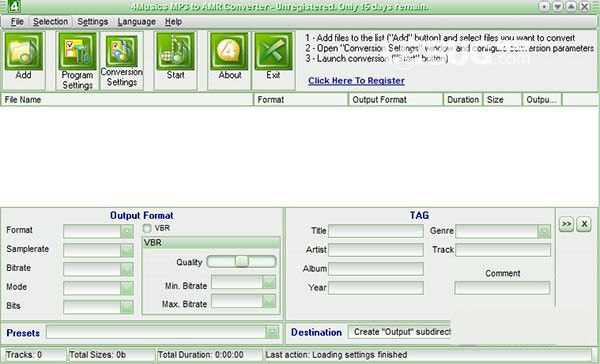The image size is (600, 364).
Task: Click the truncated Outpu... column header
Action: 542,100
